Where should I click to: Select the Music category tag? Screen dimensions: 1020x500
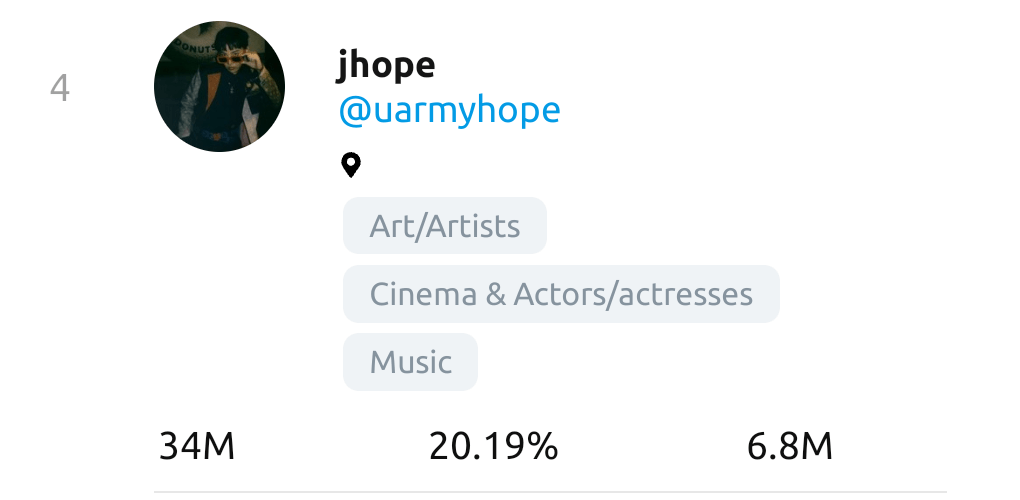(410, 362)
